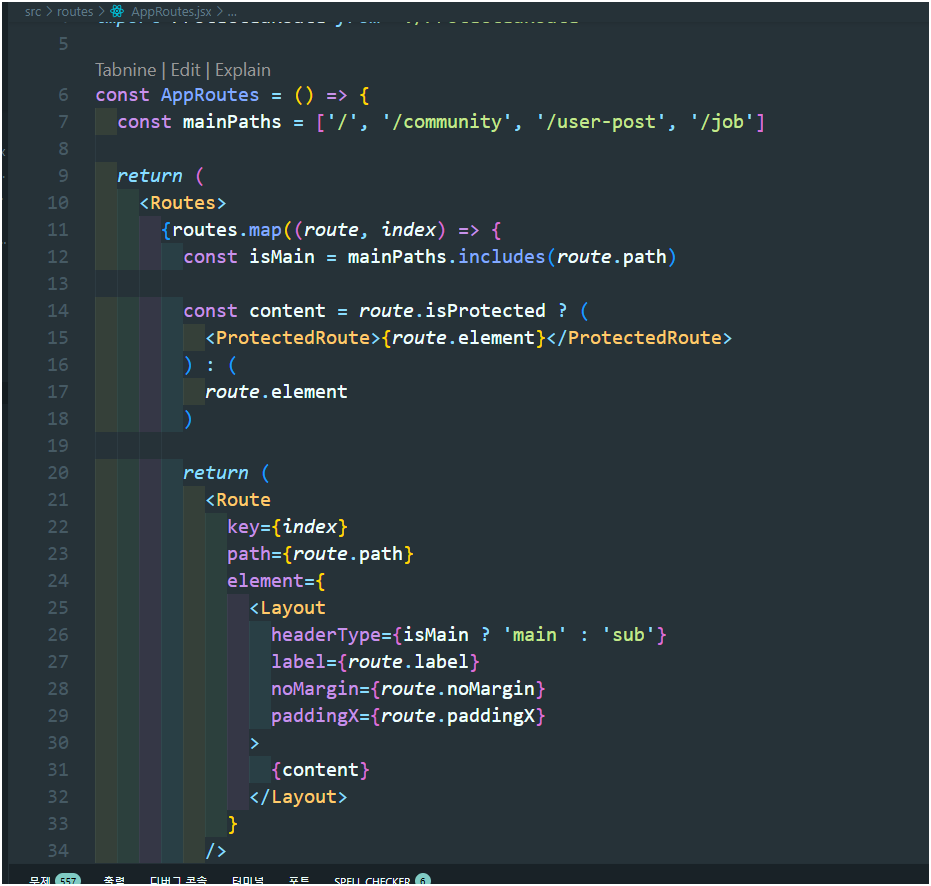This screenshot has width=931, height=886.
Task: Click the 557 problems count badge
Action: point(68,879)
